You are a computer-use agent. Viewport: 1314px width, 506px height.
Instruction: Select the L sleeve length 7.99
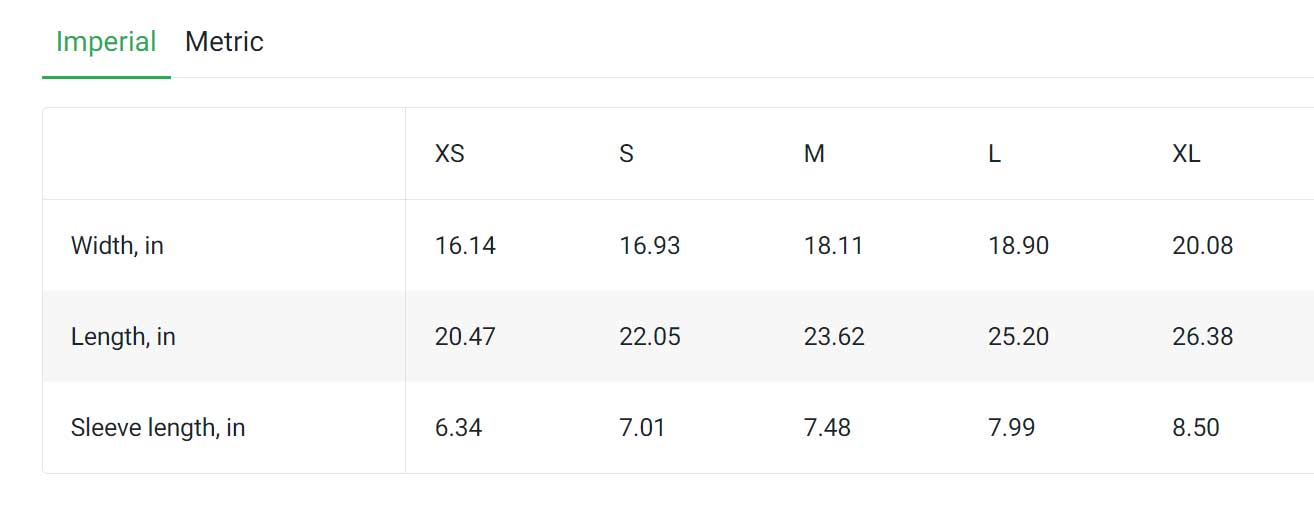1012,428
